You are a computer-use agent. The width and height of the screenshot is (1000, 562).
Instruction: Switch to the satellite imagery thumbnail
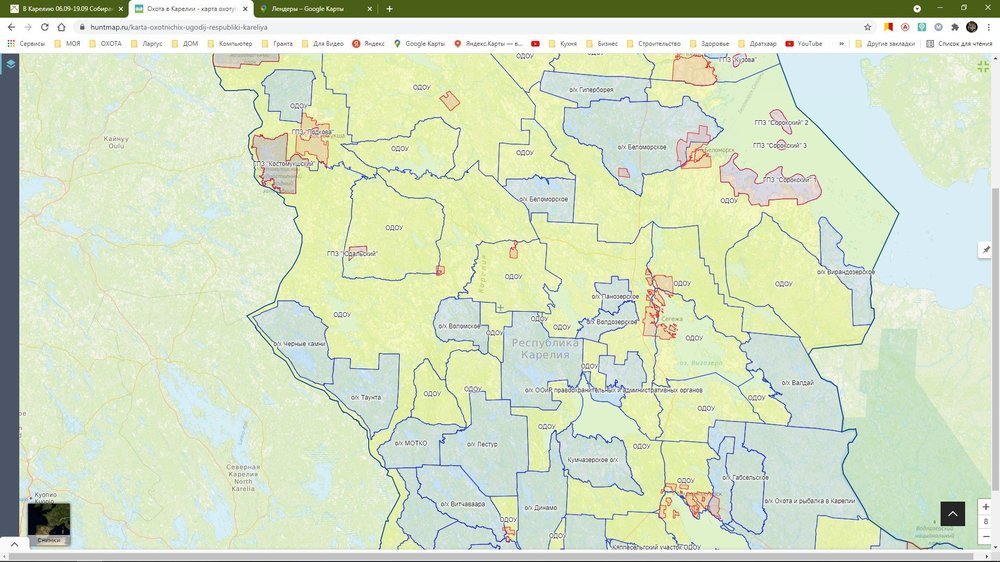coord(48,520)
